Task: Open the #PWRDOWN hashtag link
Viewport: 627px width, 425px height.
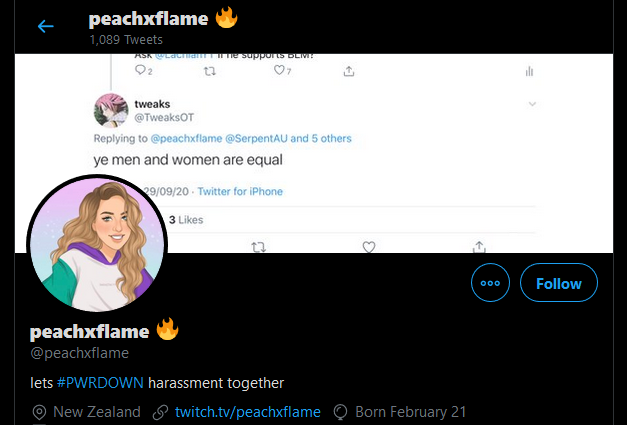Action: pos(101,382)
